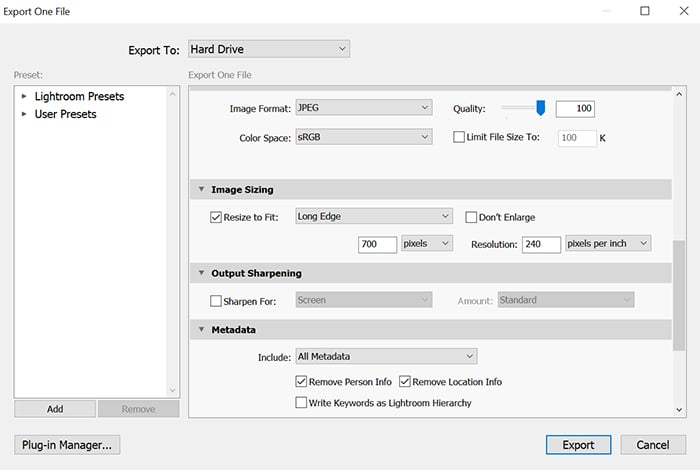
Task: Open the Amount Standard dropdown
Action: 566,300
